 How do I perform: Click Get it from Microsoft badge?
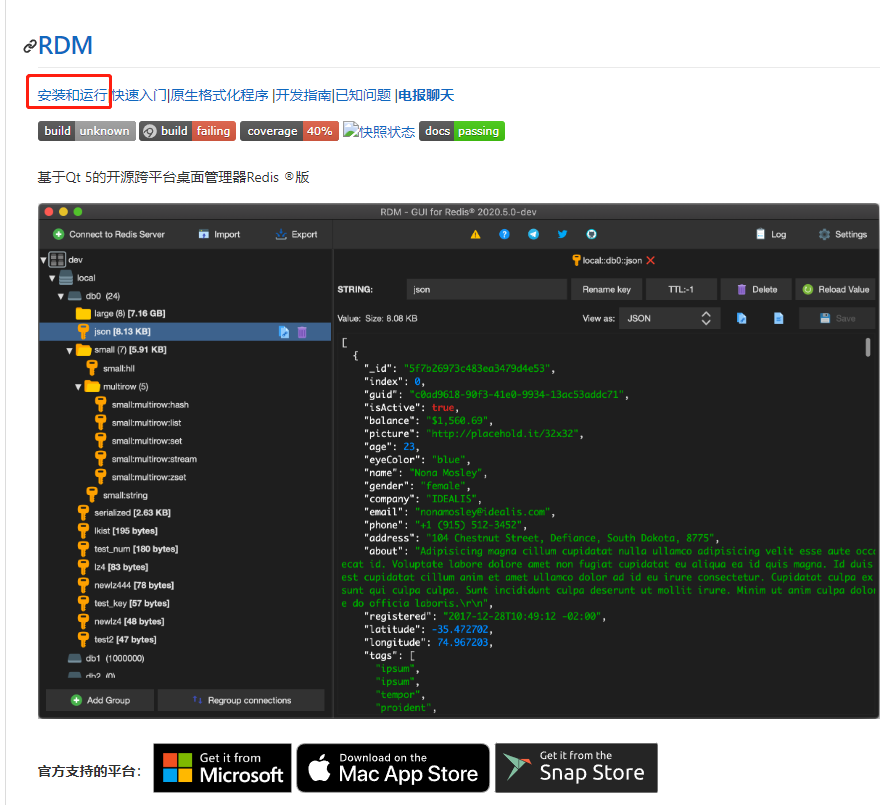[223, 768]
